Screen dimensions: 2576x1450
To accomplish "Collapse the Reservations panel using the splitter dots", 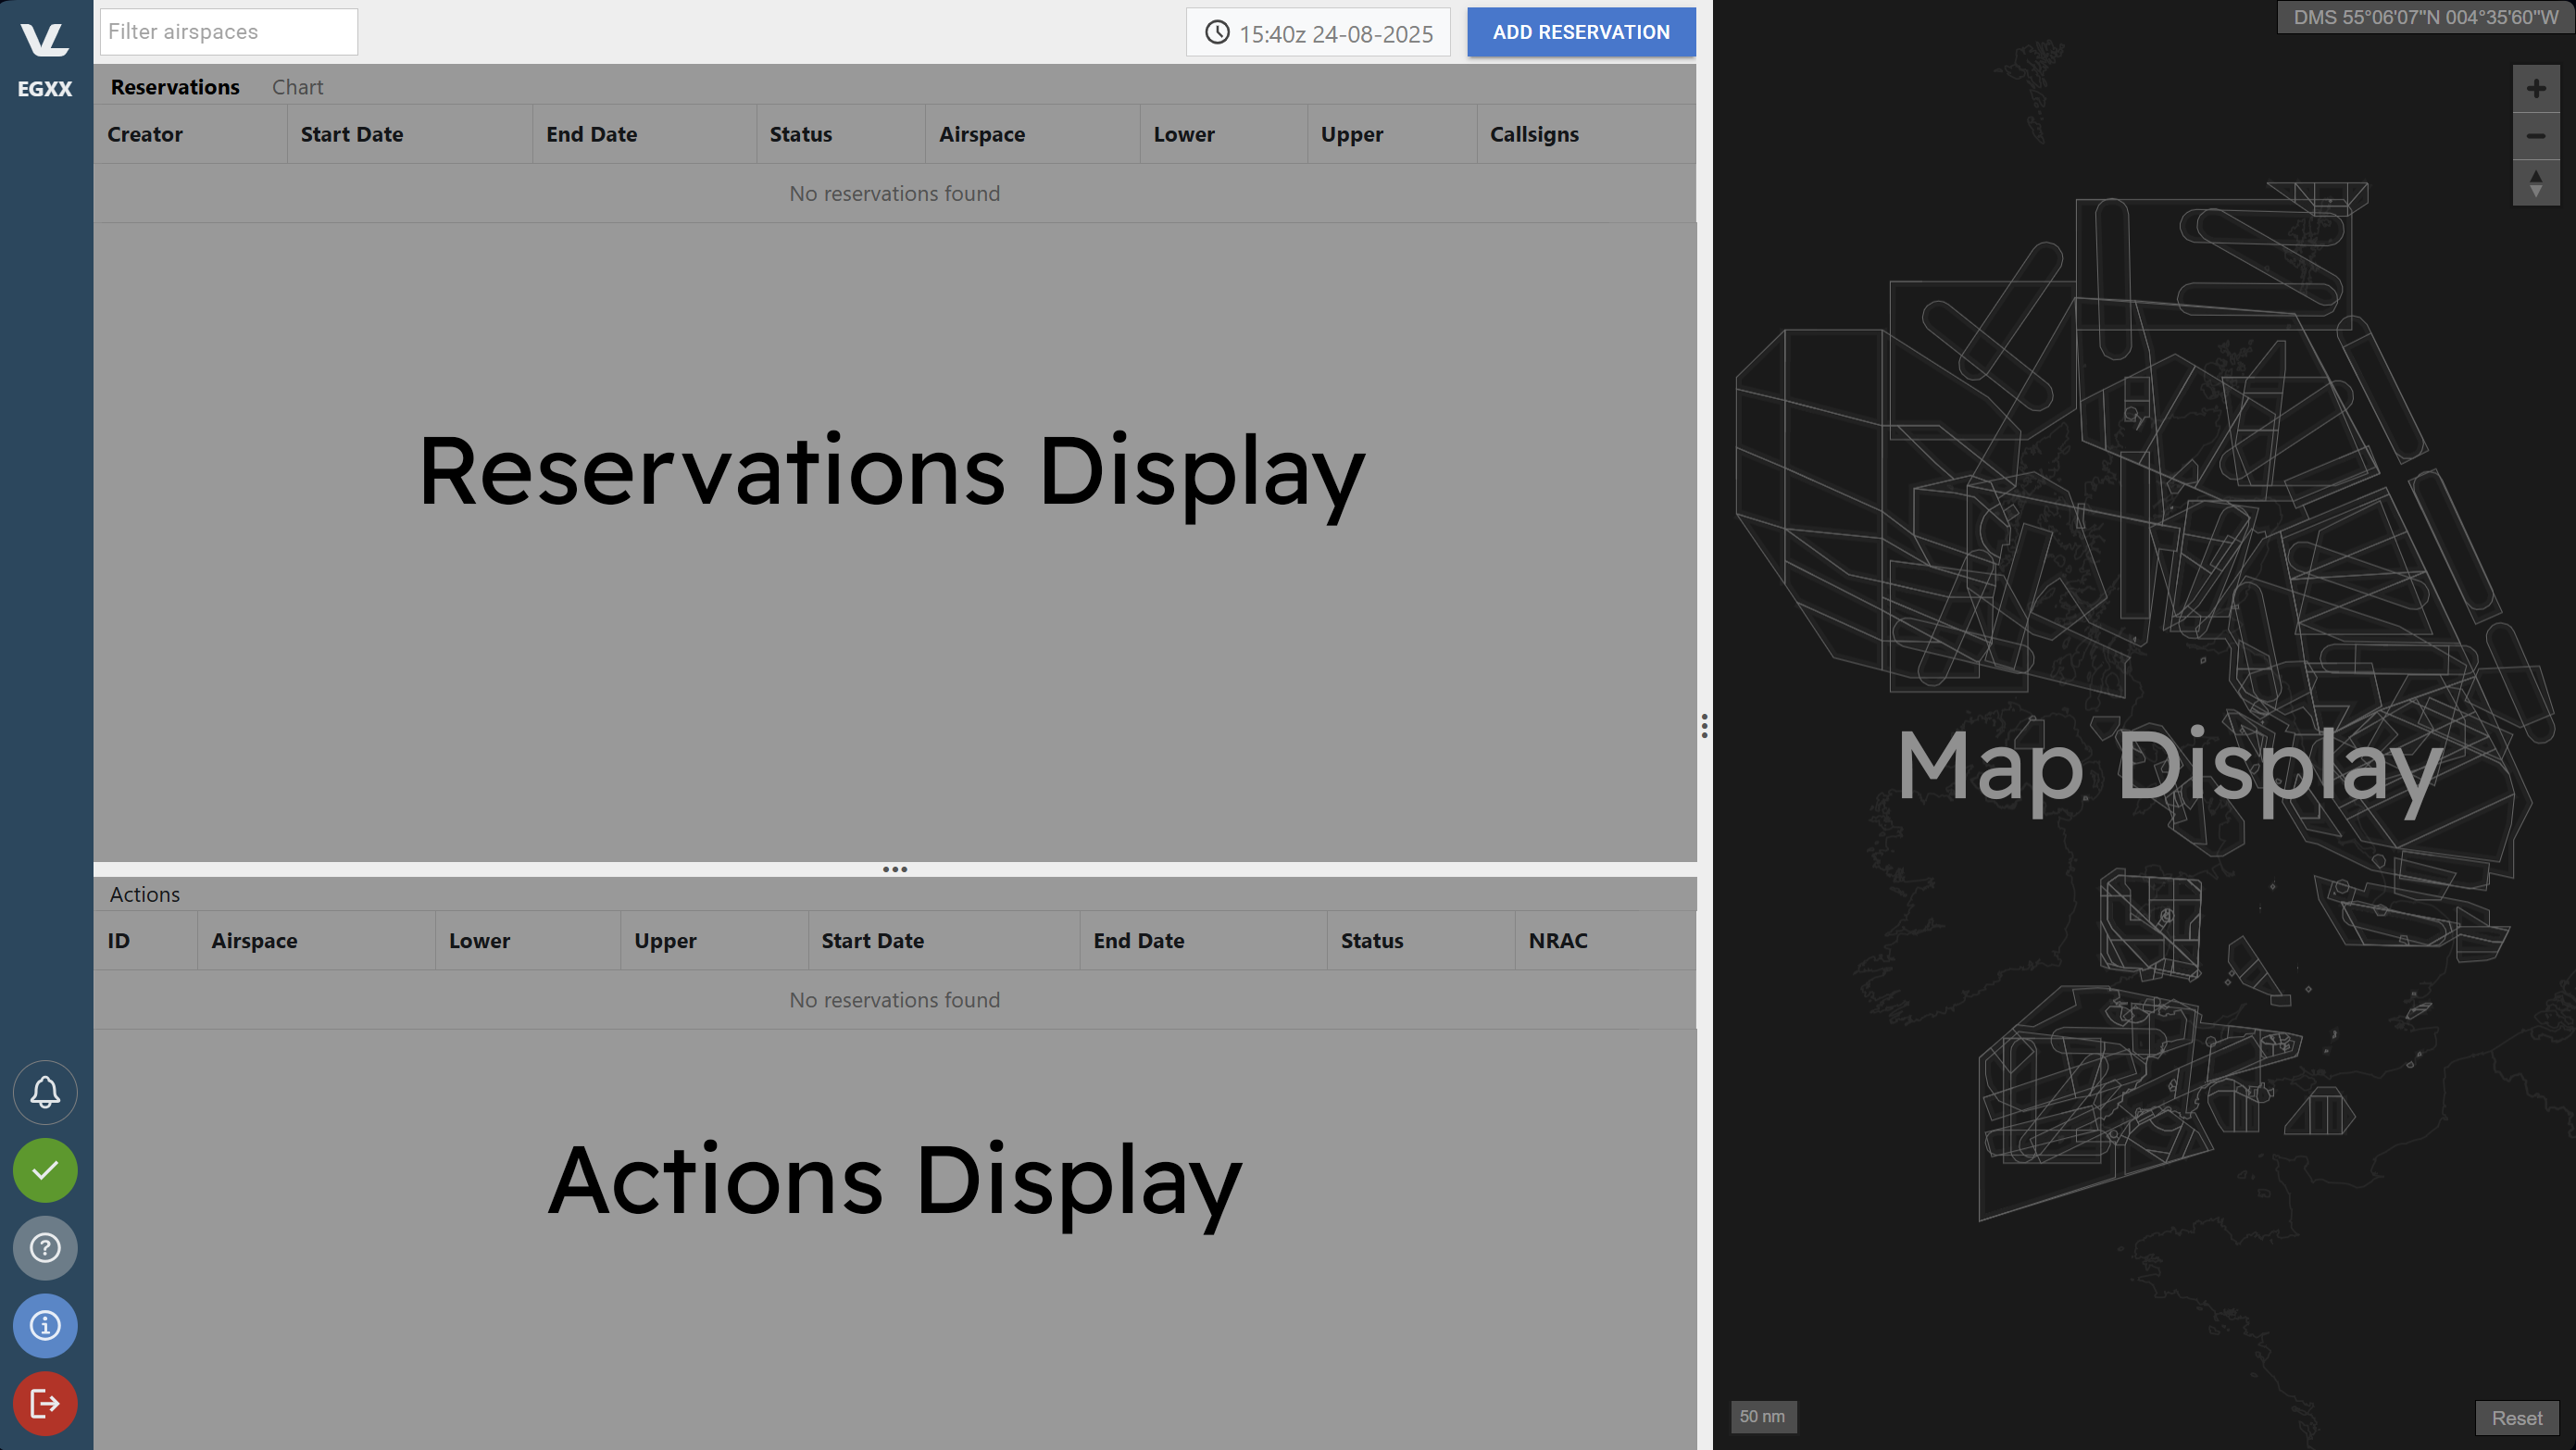I will (x=895, y=869).
